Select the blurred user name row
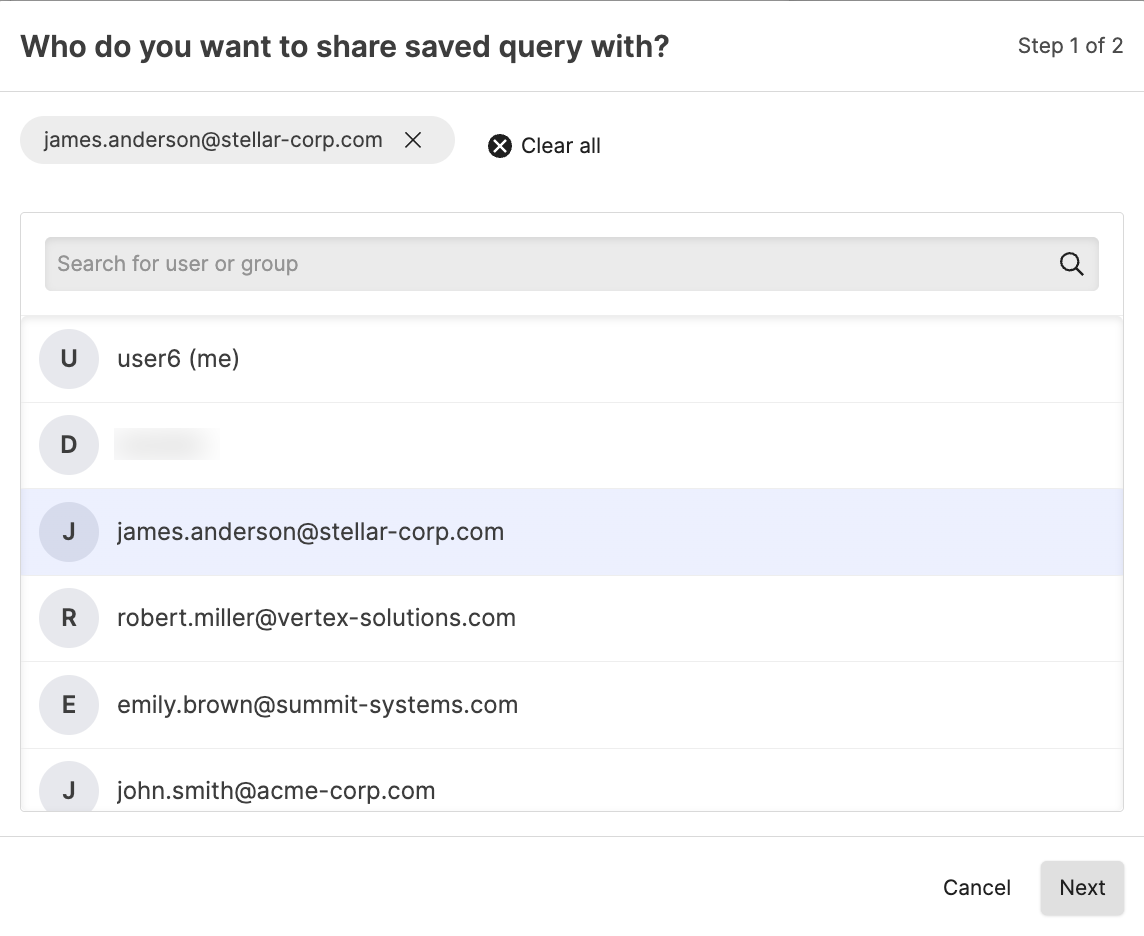This screenshot has width=1144, height=936. pos(168,445)
